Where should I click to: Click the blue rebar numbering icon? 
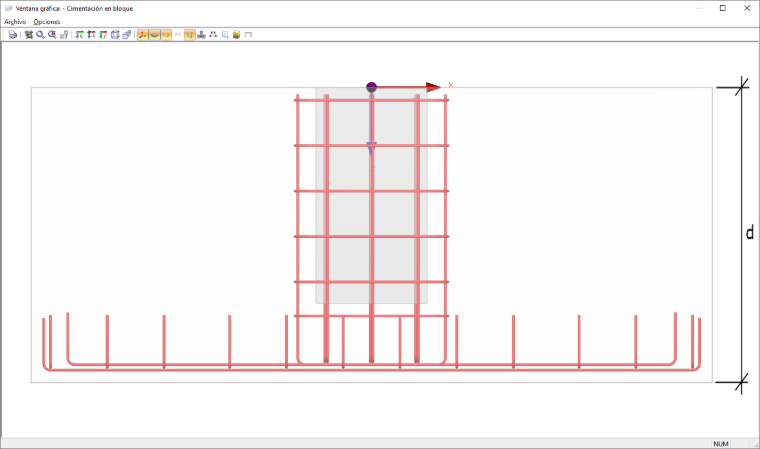click(225, 34)
